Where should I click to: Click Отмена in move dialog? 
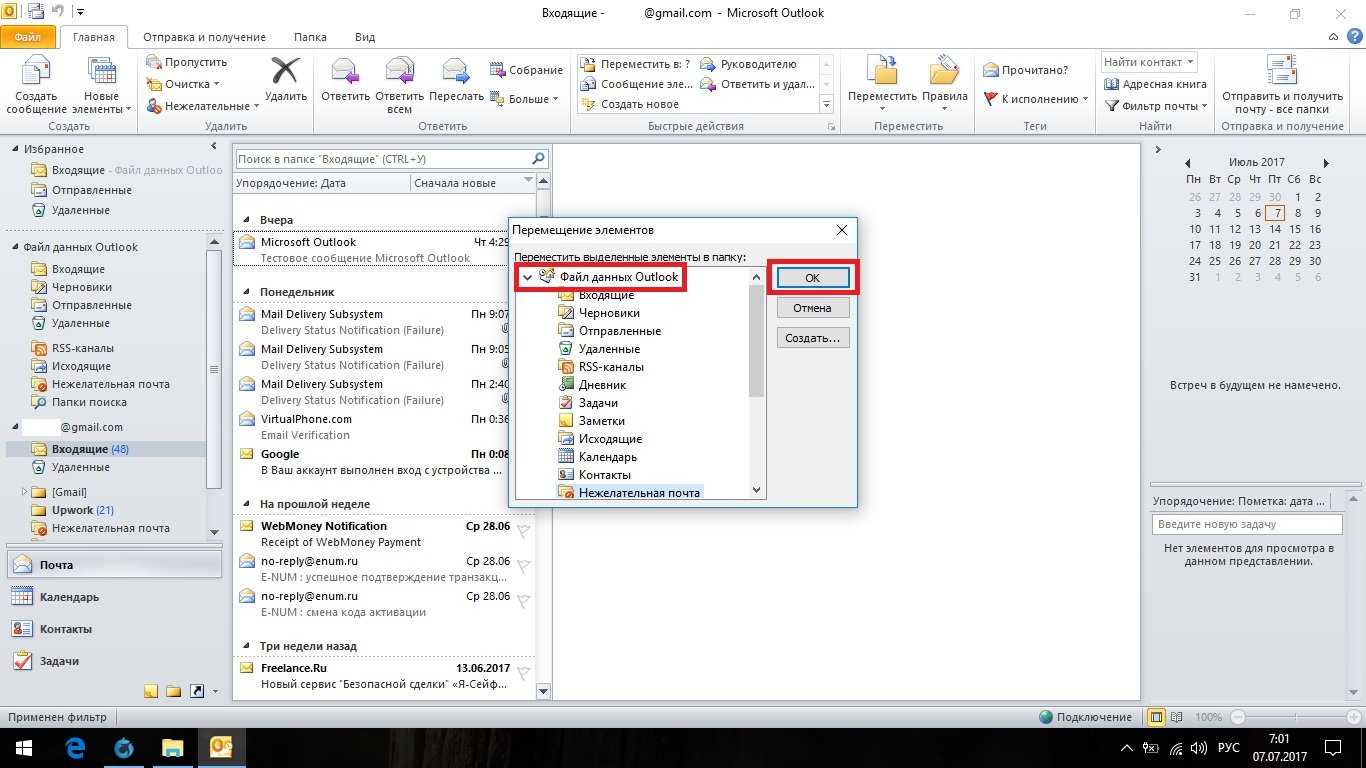coord(812,308)
